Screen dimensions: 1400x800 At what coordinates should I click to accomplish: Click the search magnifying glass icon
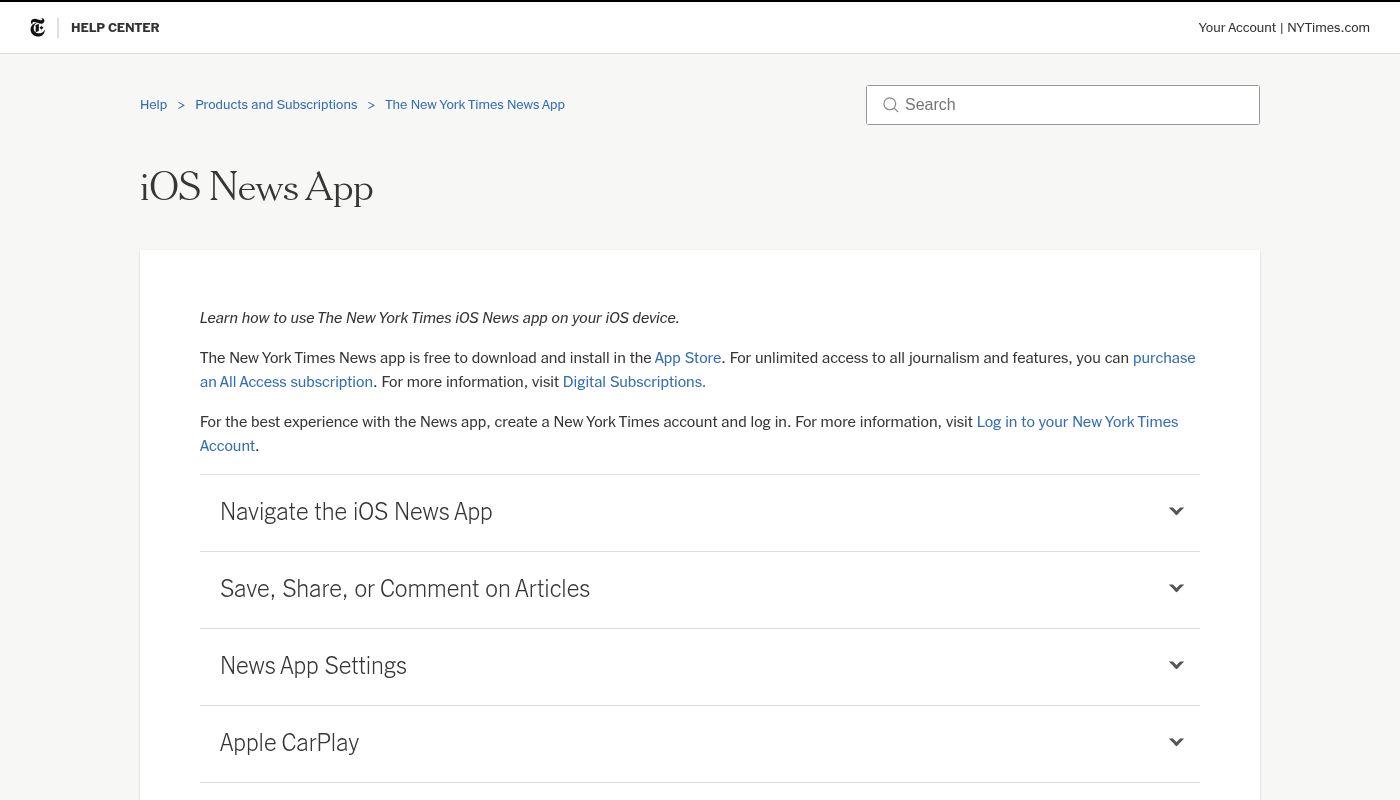(890, 105)
